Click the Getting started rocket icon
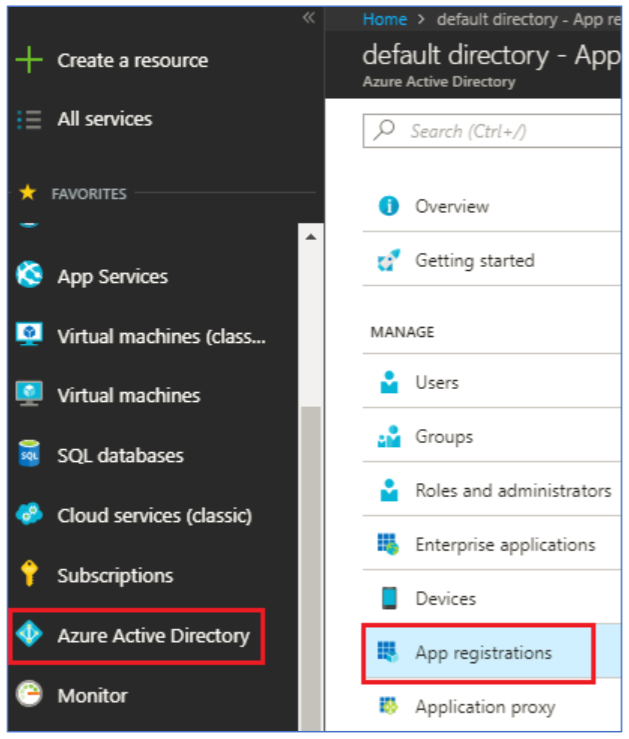This screenshot has width=629, height=739. click(x=389, y=260)
